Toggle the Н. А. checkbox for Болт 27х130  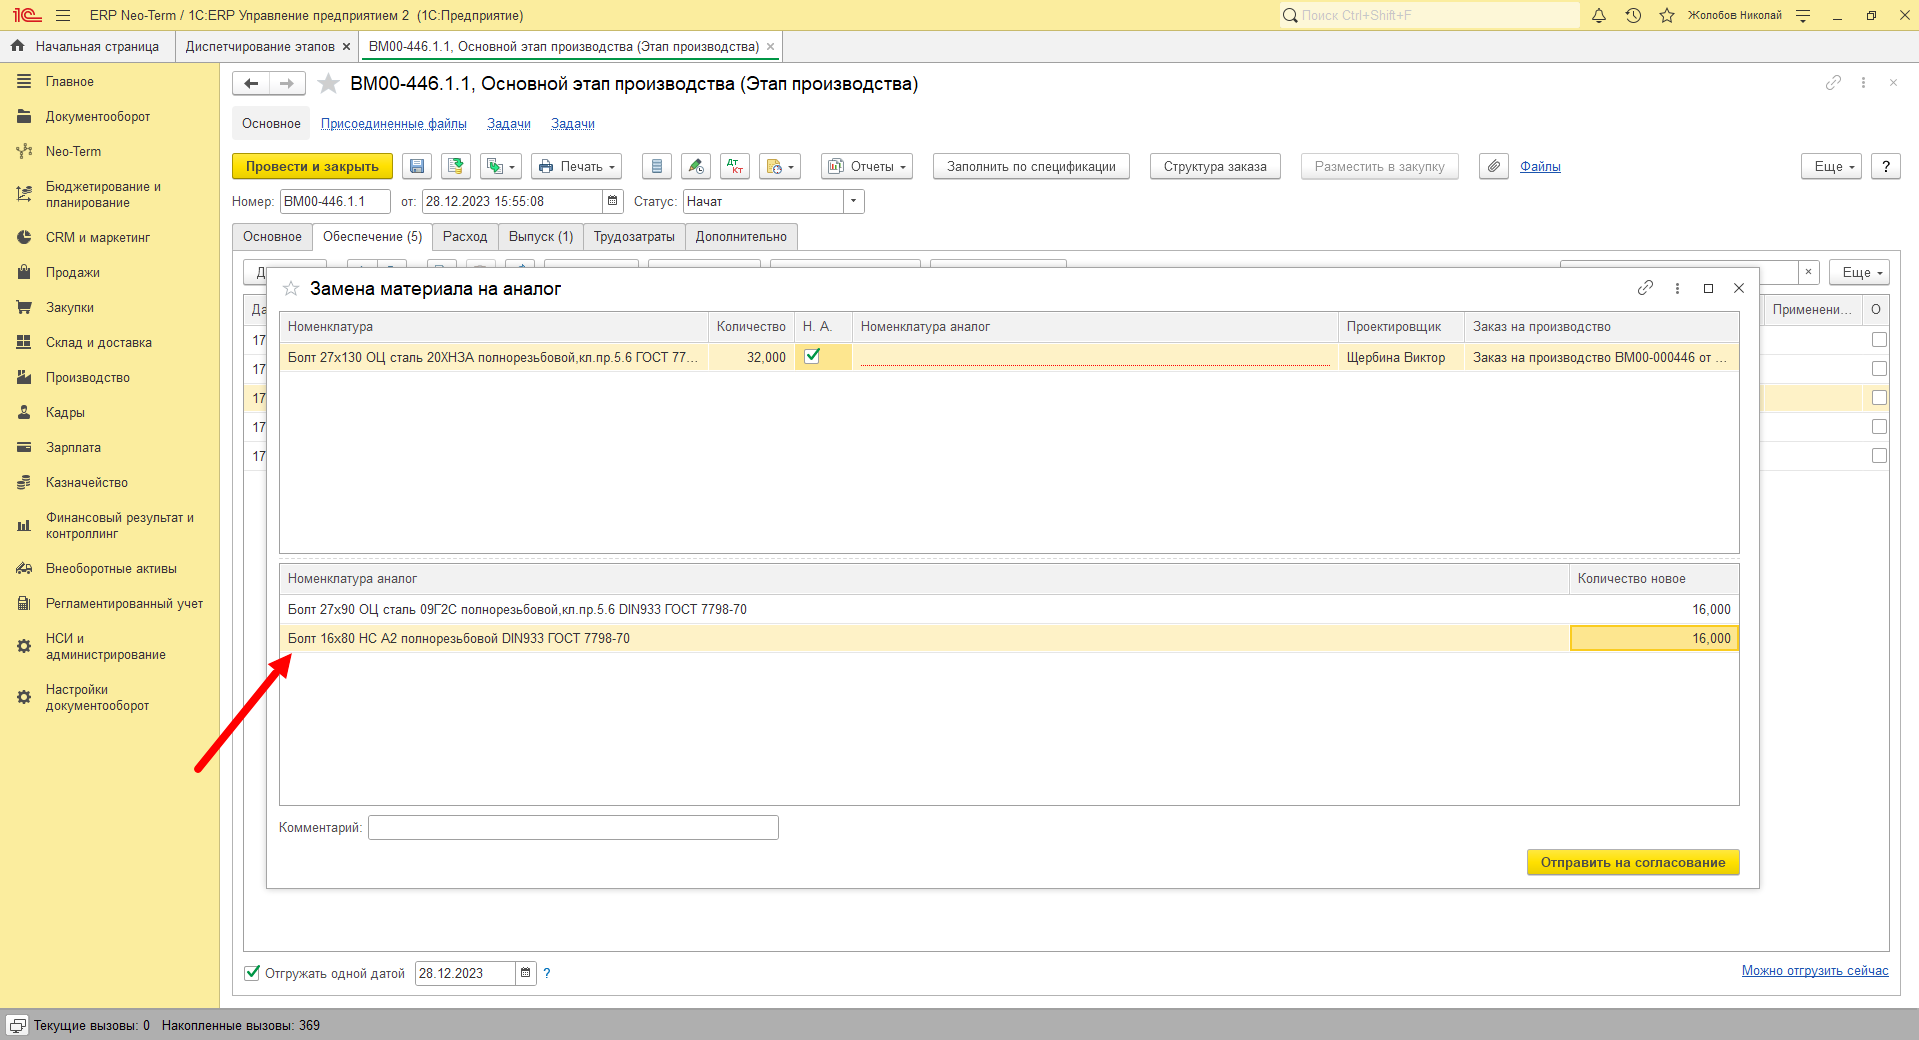click(812, 356)
